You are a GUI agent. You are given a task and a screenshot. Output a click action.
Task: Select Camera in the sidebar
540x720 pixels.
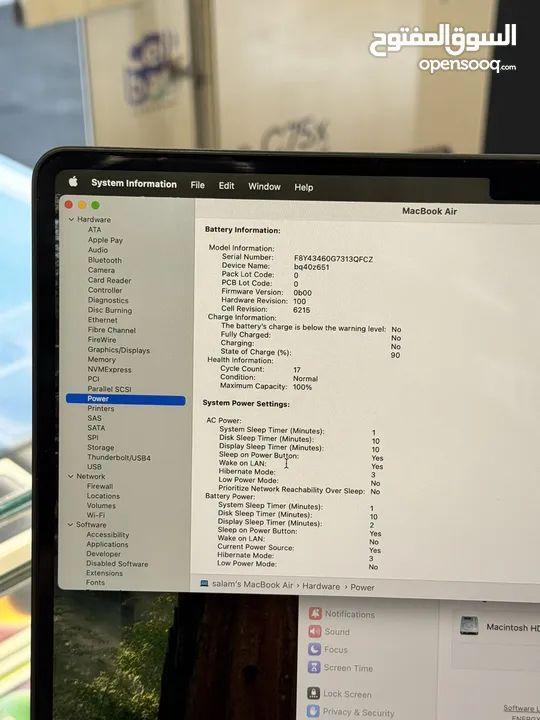point(101,270)
